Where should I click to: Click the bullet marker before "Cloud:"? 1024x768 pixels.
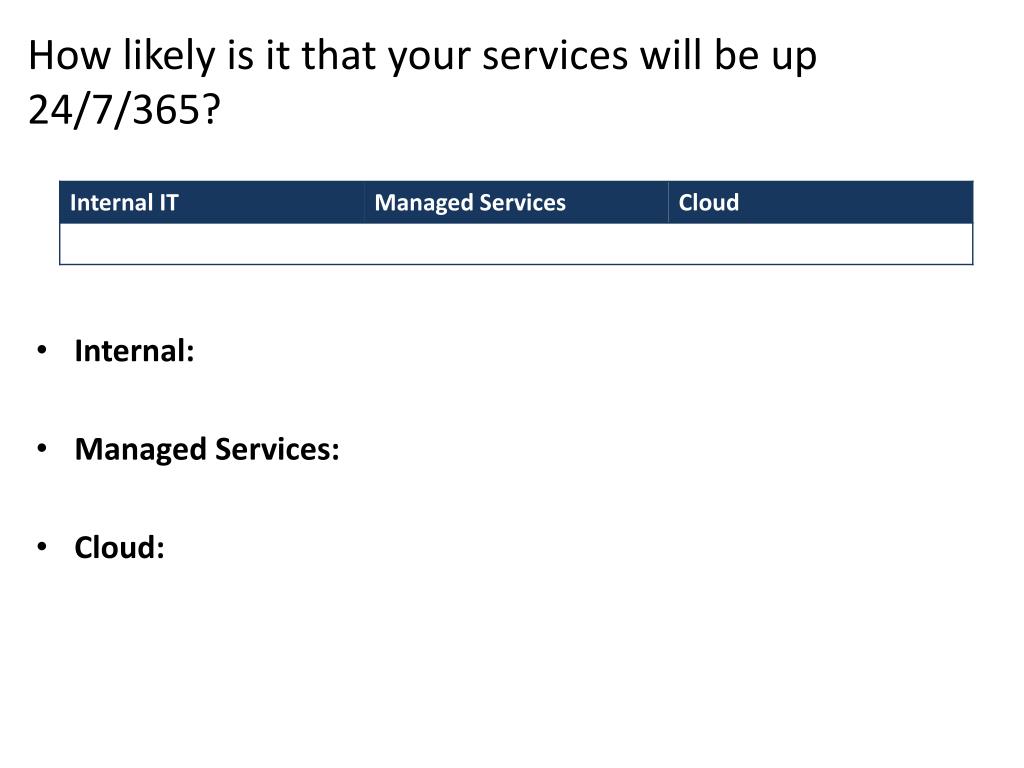[42, 547]
